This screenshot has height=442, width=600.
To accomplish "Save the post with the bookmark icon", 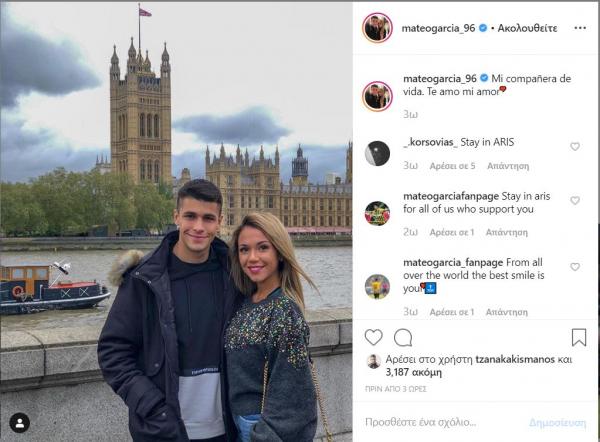I will click(578, 337).
